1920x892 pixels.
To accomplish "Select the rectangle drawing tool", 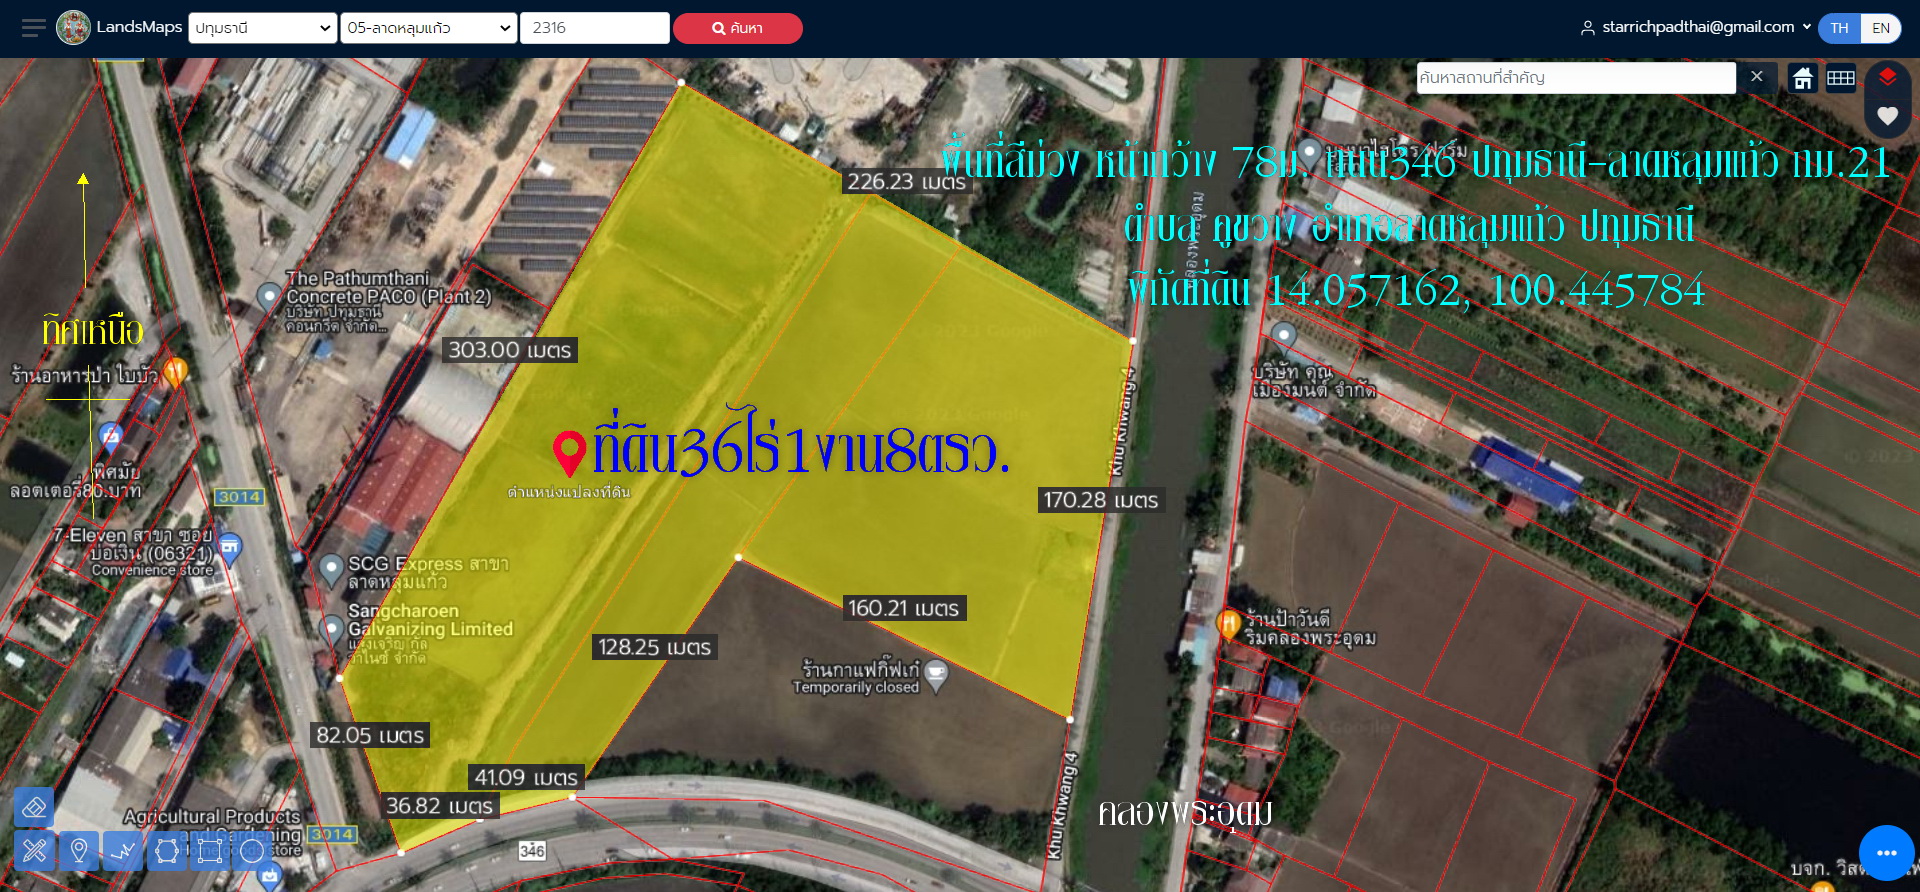I will coord(210,851).
